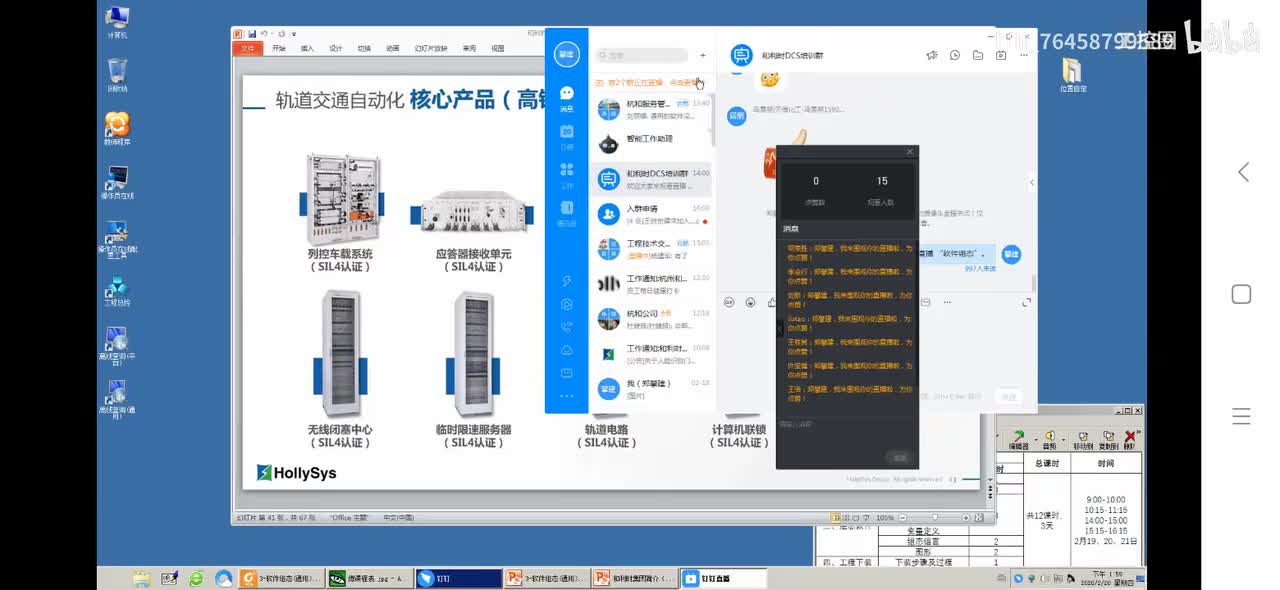Open the 和利时DCS培训群 conversation
The height and width of the screenshot is (590, 1280).
pos(654,179)
